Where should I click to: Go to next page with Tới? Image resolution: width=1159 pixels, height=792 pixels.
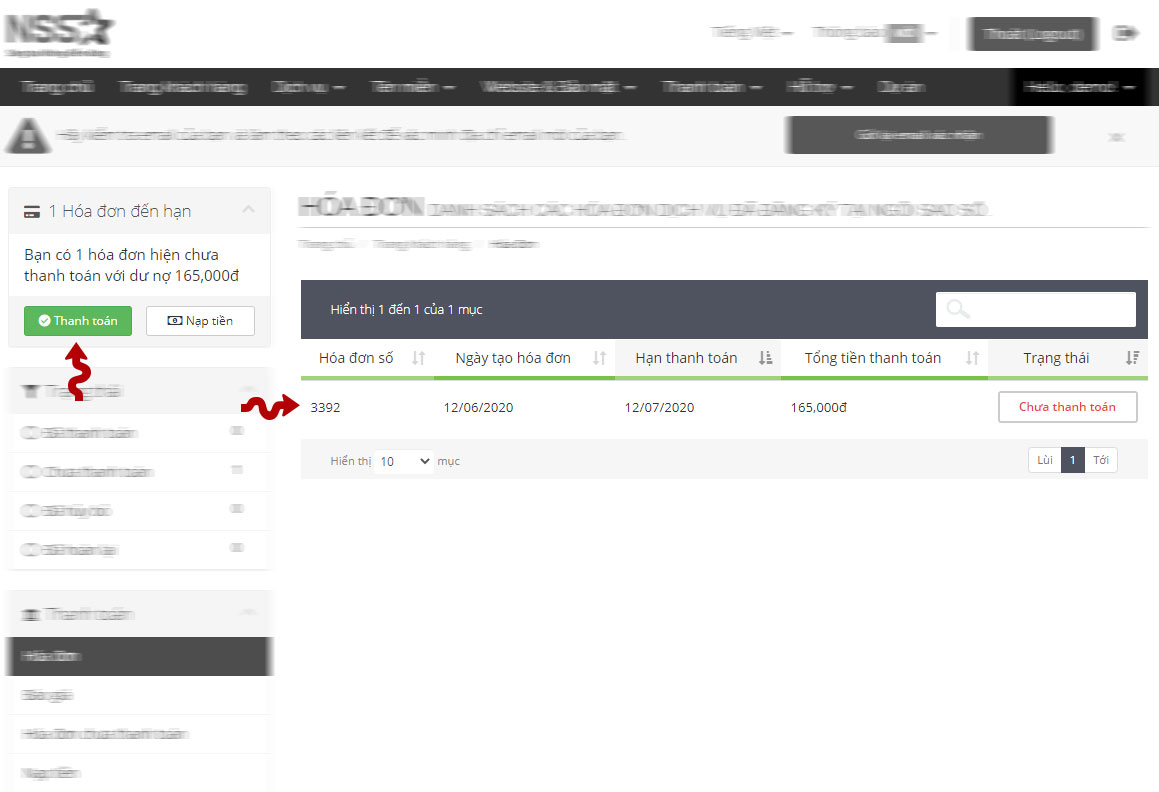[1101, 460]
